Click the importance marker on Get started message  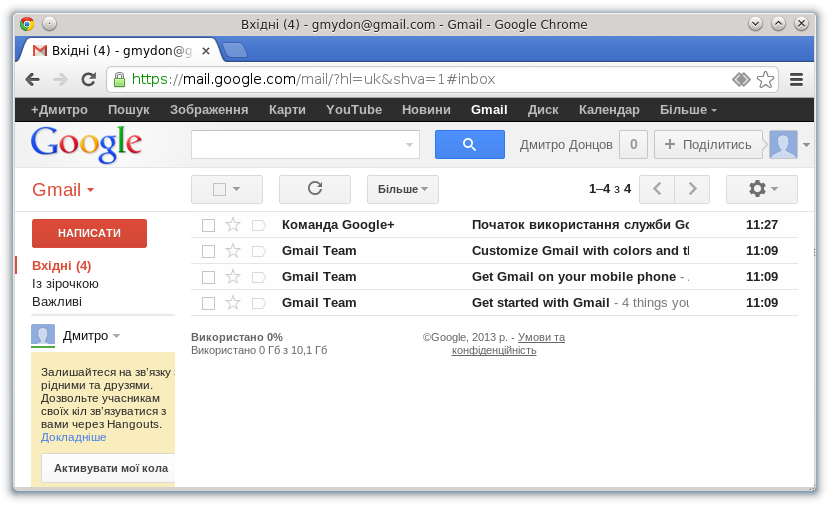pos(258,304)
